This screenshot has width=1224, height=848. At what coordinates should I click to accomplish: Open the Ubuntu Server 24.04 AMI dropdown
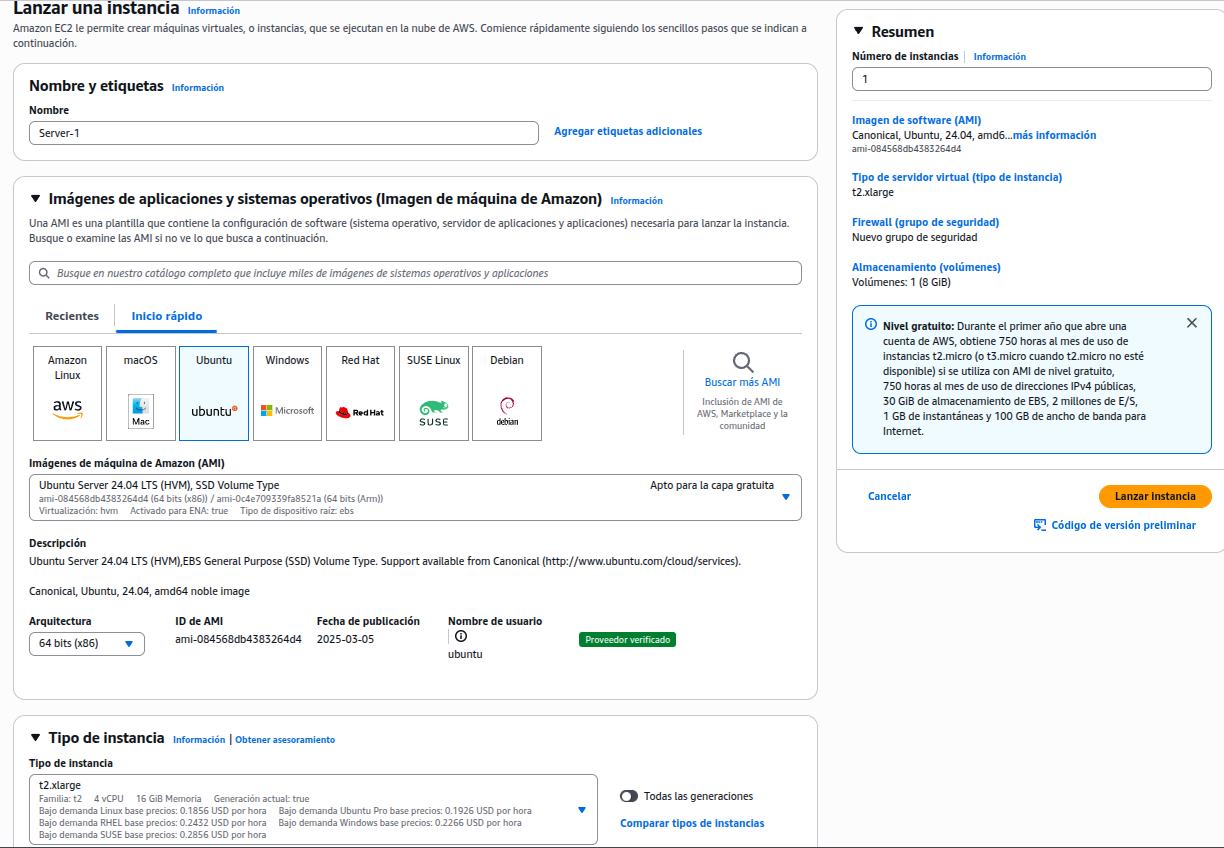tap(785, 497)
